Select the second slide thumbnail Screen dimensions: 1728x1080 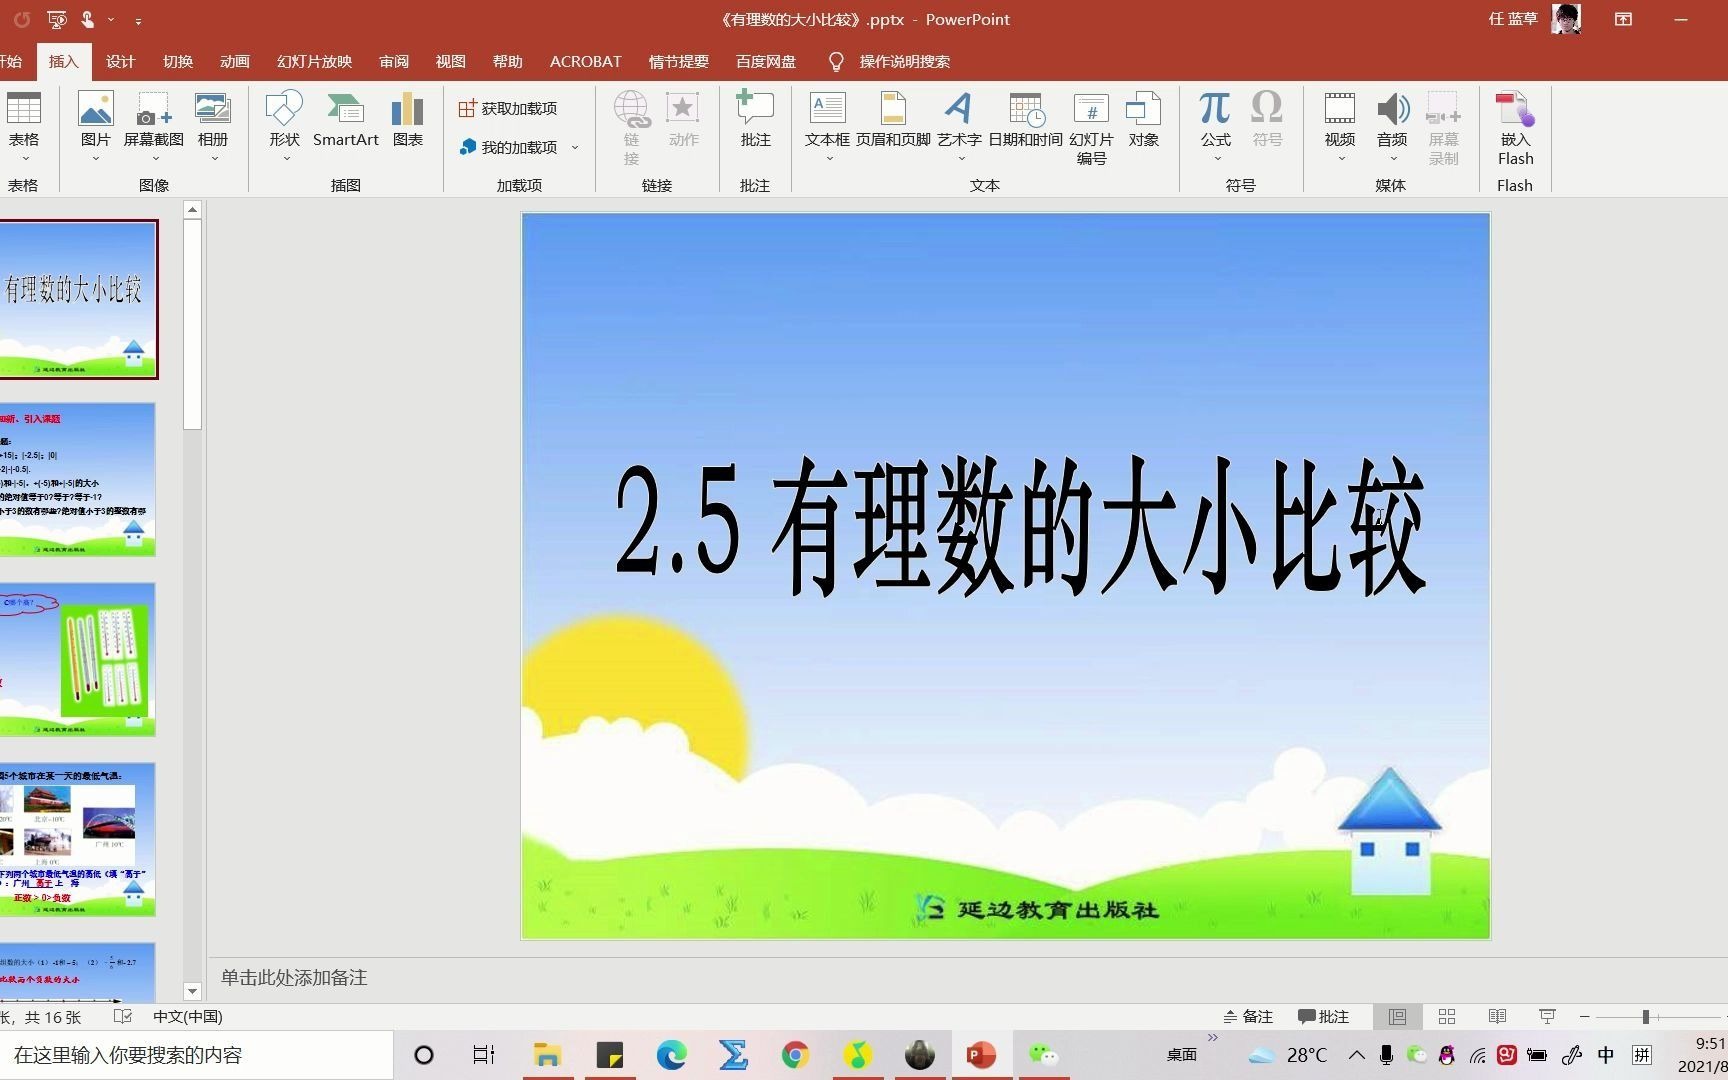point(78,480)
